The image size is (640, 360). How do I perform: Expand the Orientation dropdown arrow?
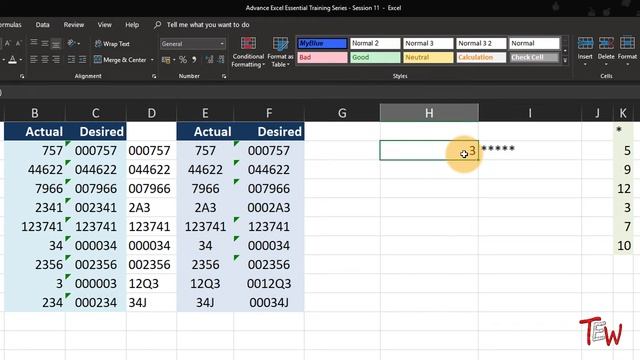tap(78, 44)
